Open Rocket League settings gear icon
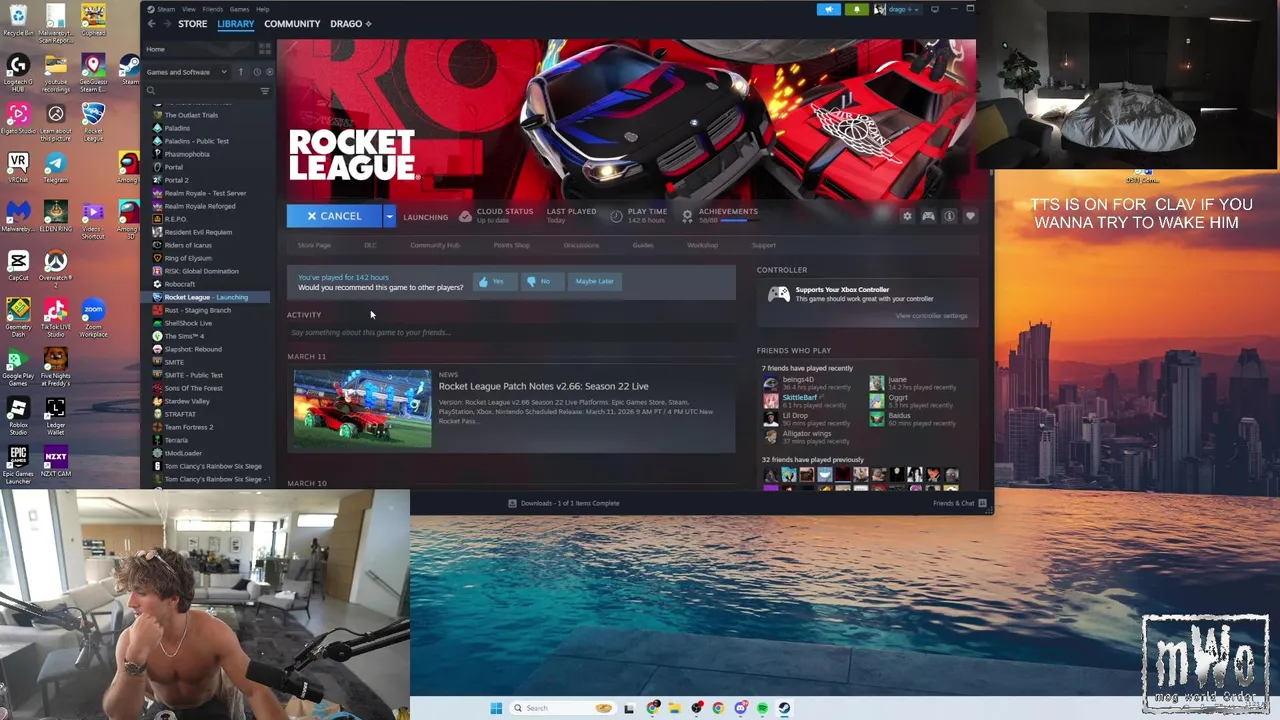The height and width of the screenshot is (720, 1280). coord(907,216)
